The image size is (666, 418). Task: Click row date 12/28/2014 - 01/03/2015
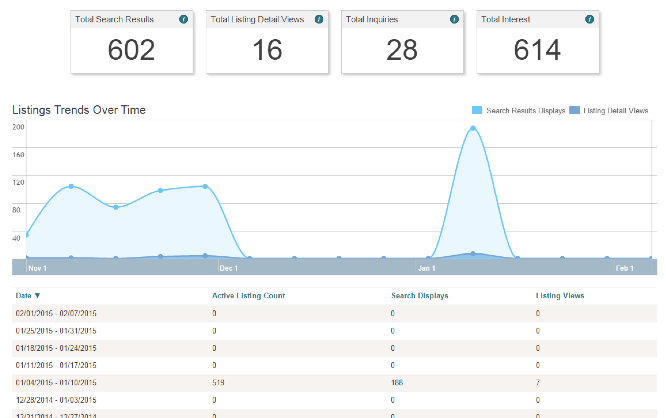(56, 400)
